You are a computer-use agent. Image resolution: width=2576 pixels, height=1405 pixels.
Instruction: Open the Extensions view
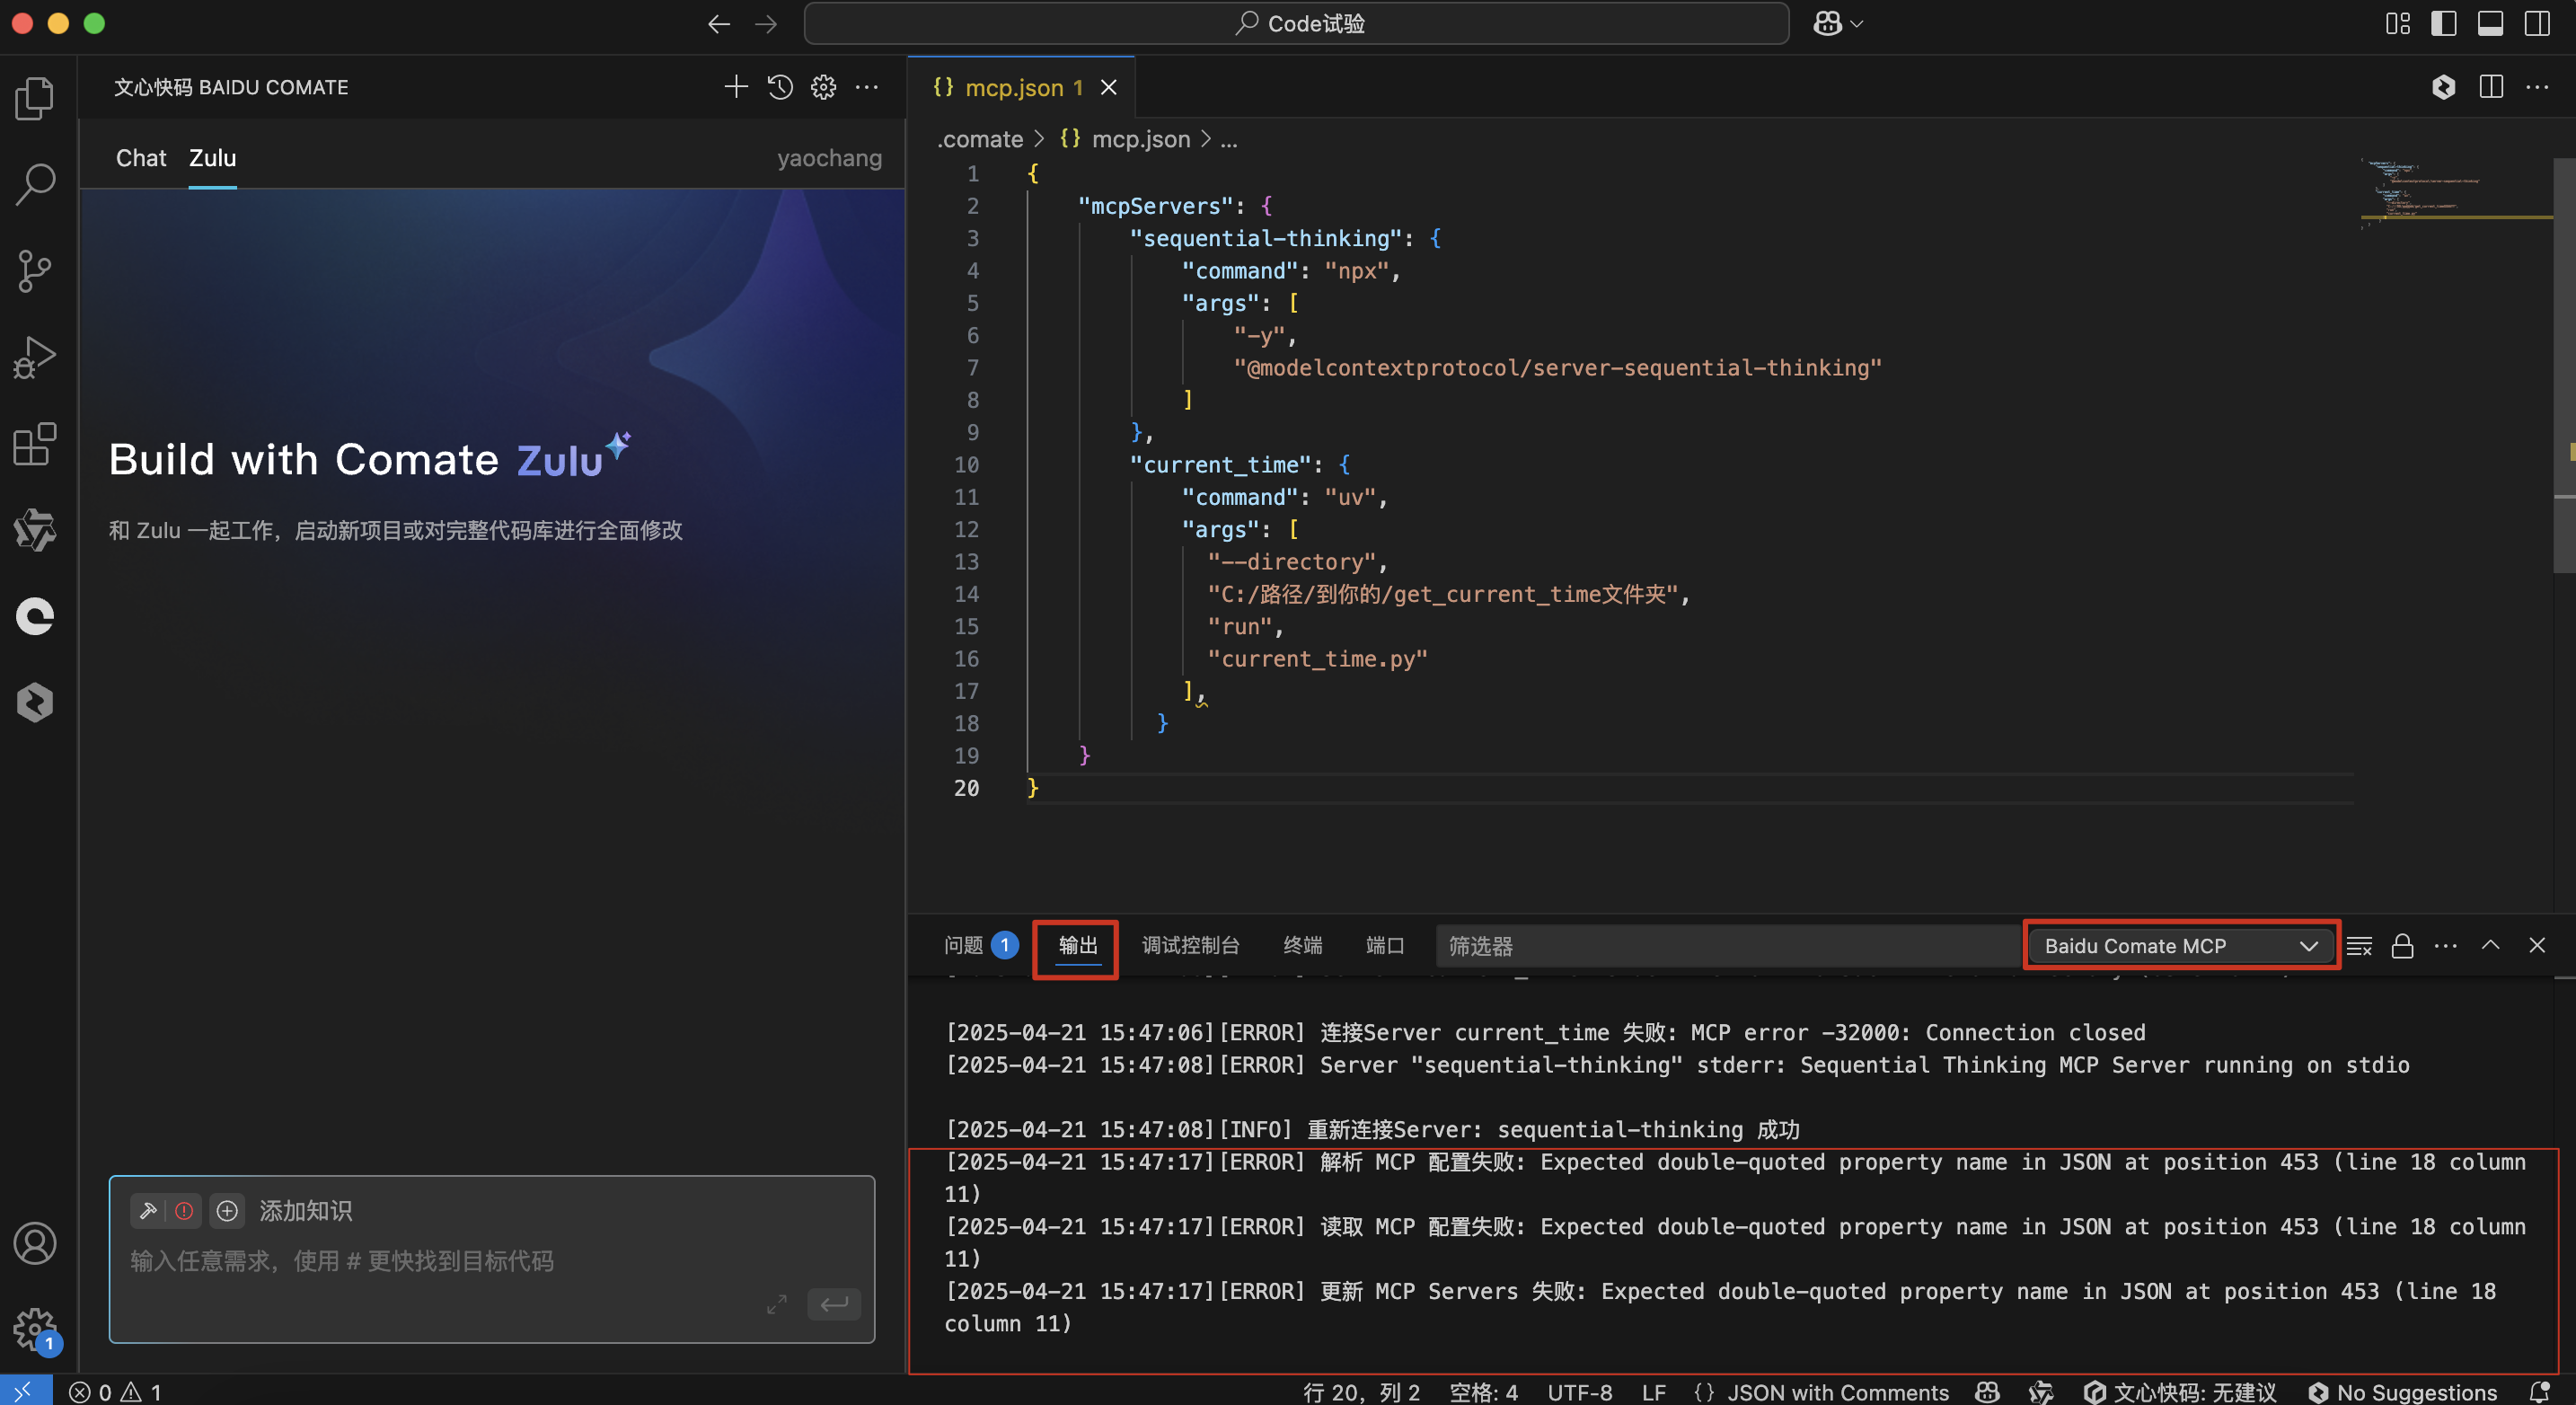(x=36, y=444)
